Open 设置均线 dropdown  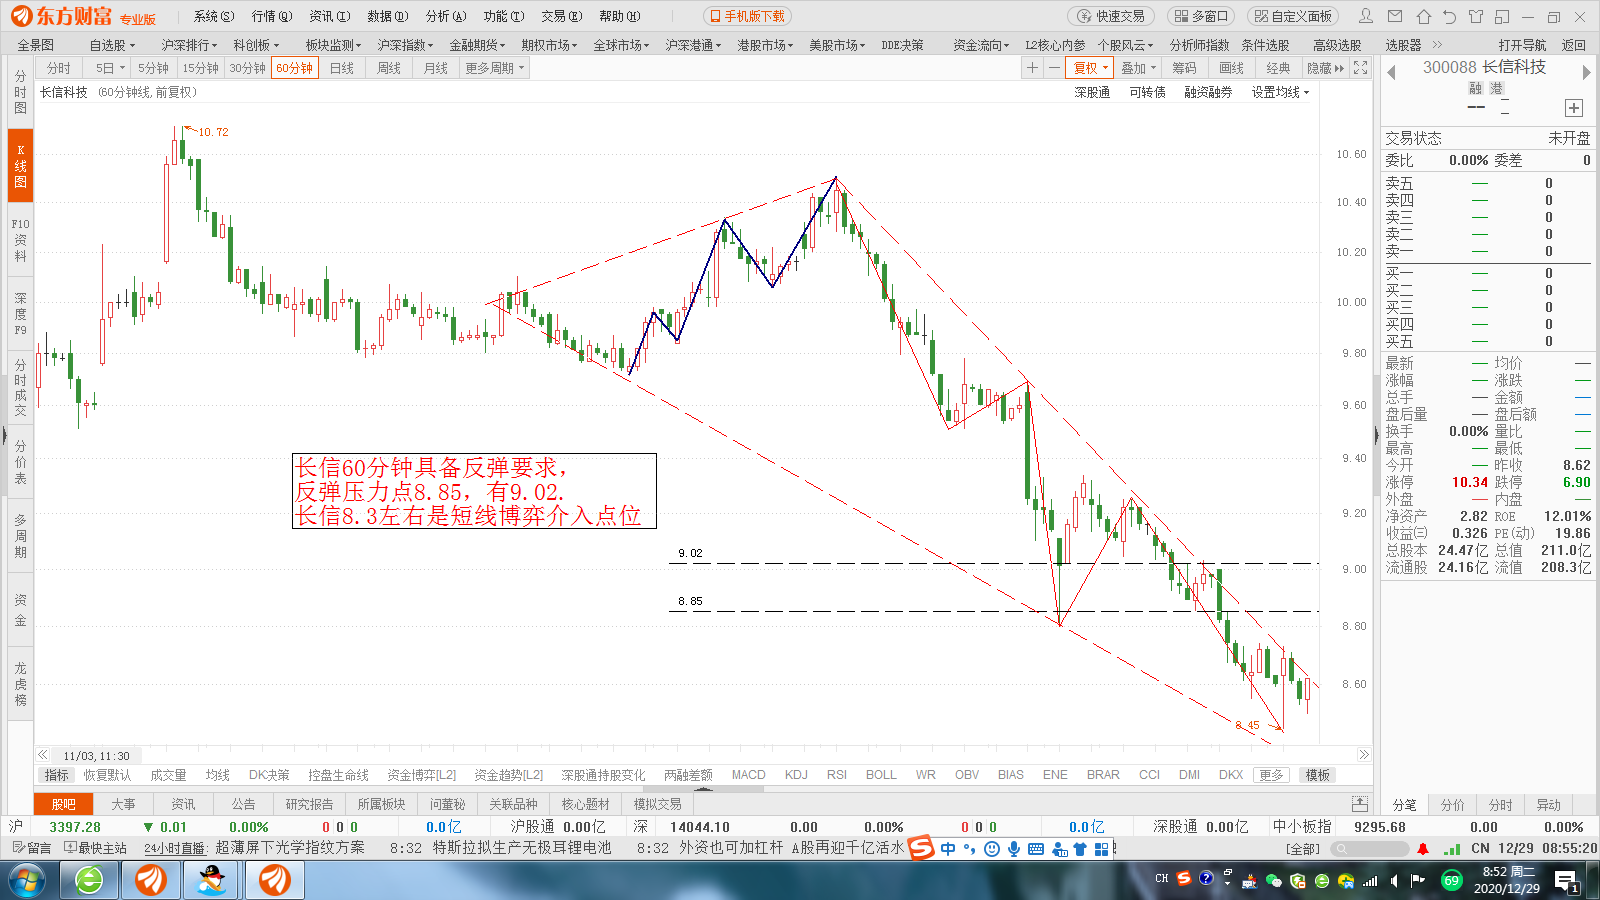[1280, 92]
